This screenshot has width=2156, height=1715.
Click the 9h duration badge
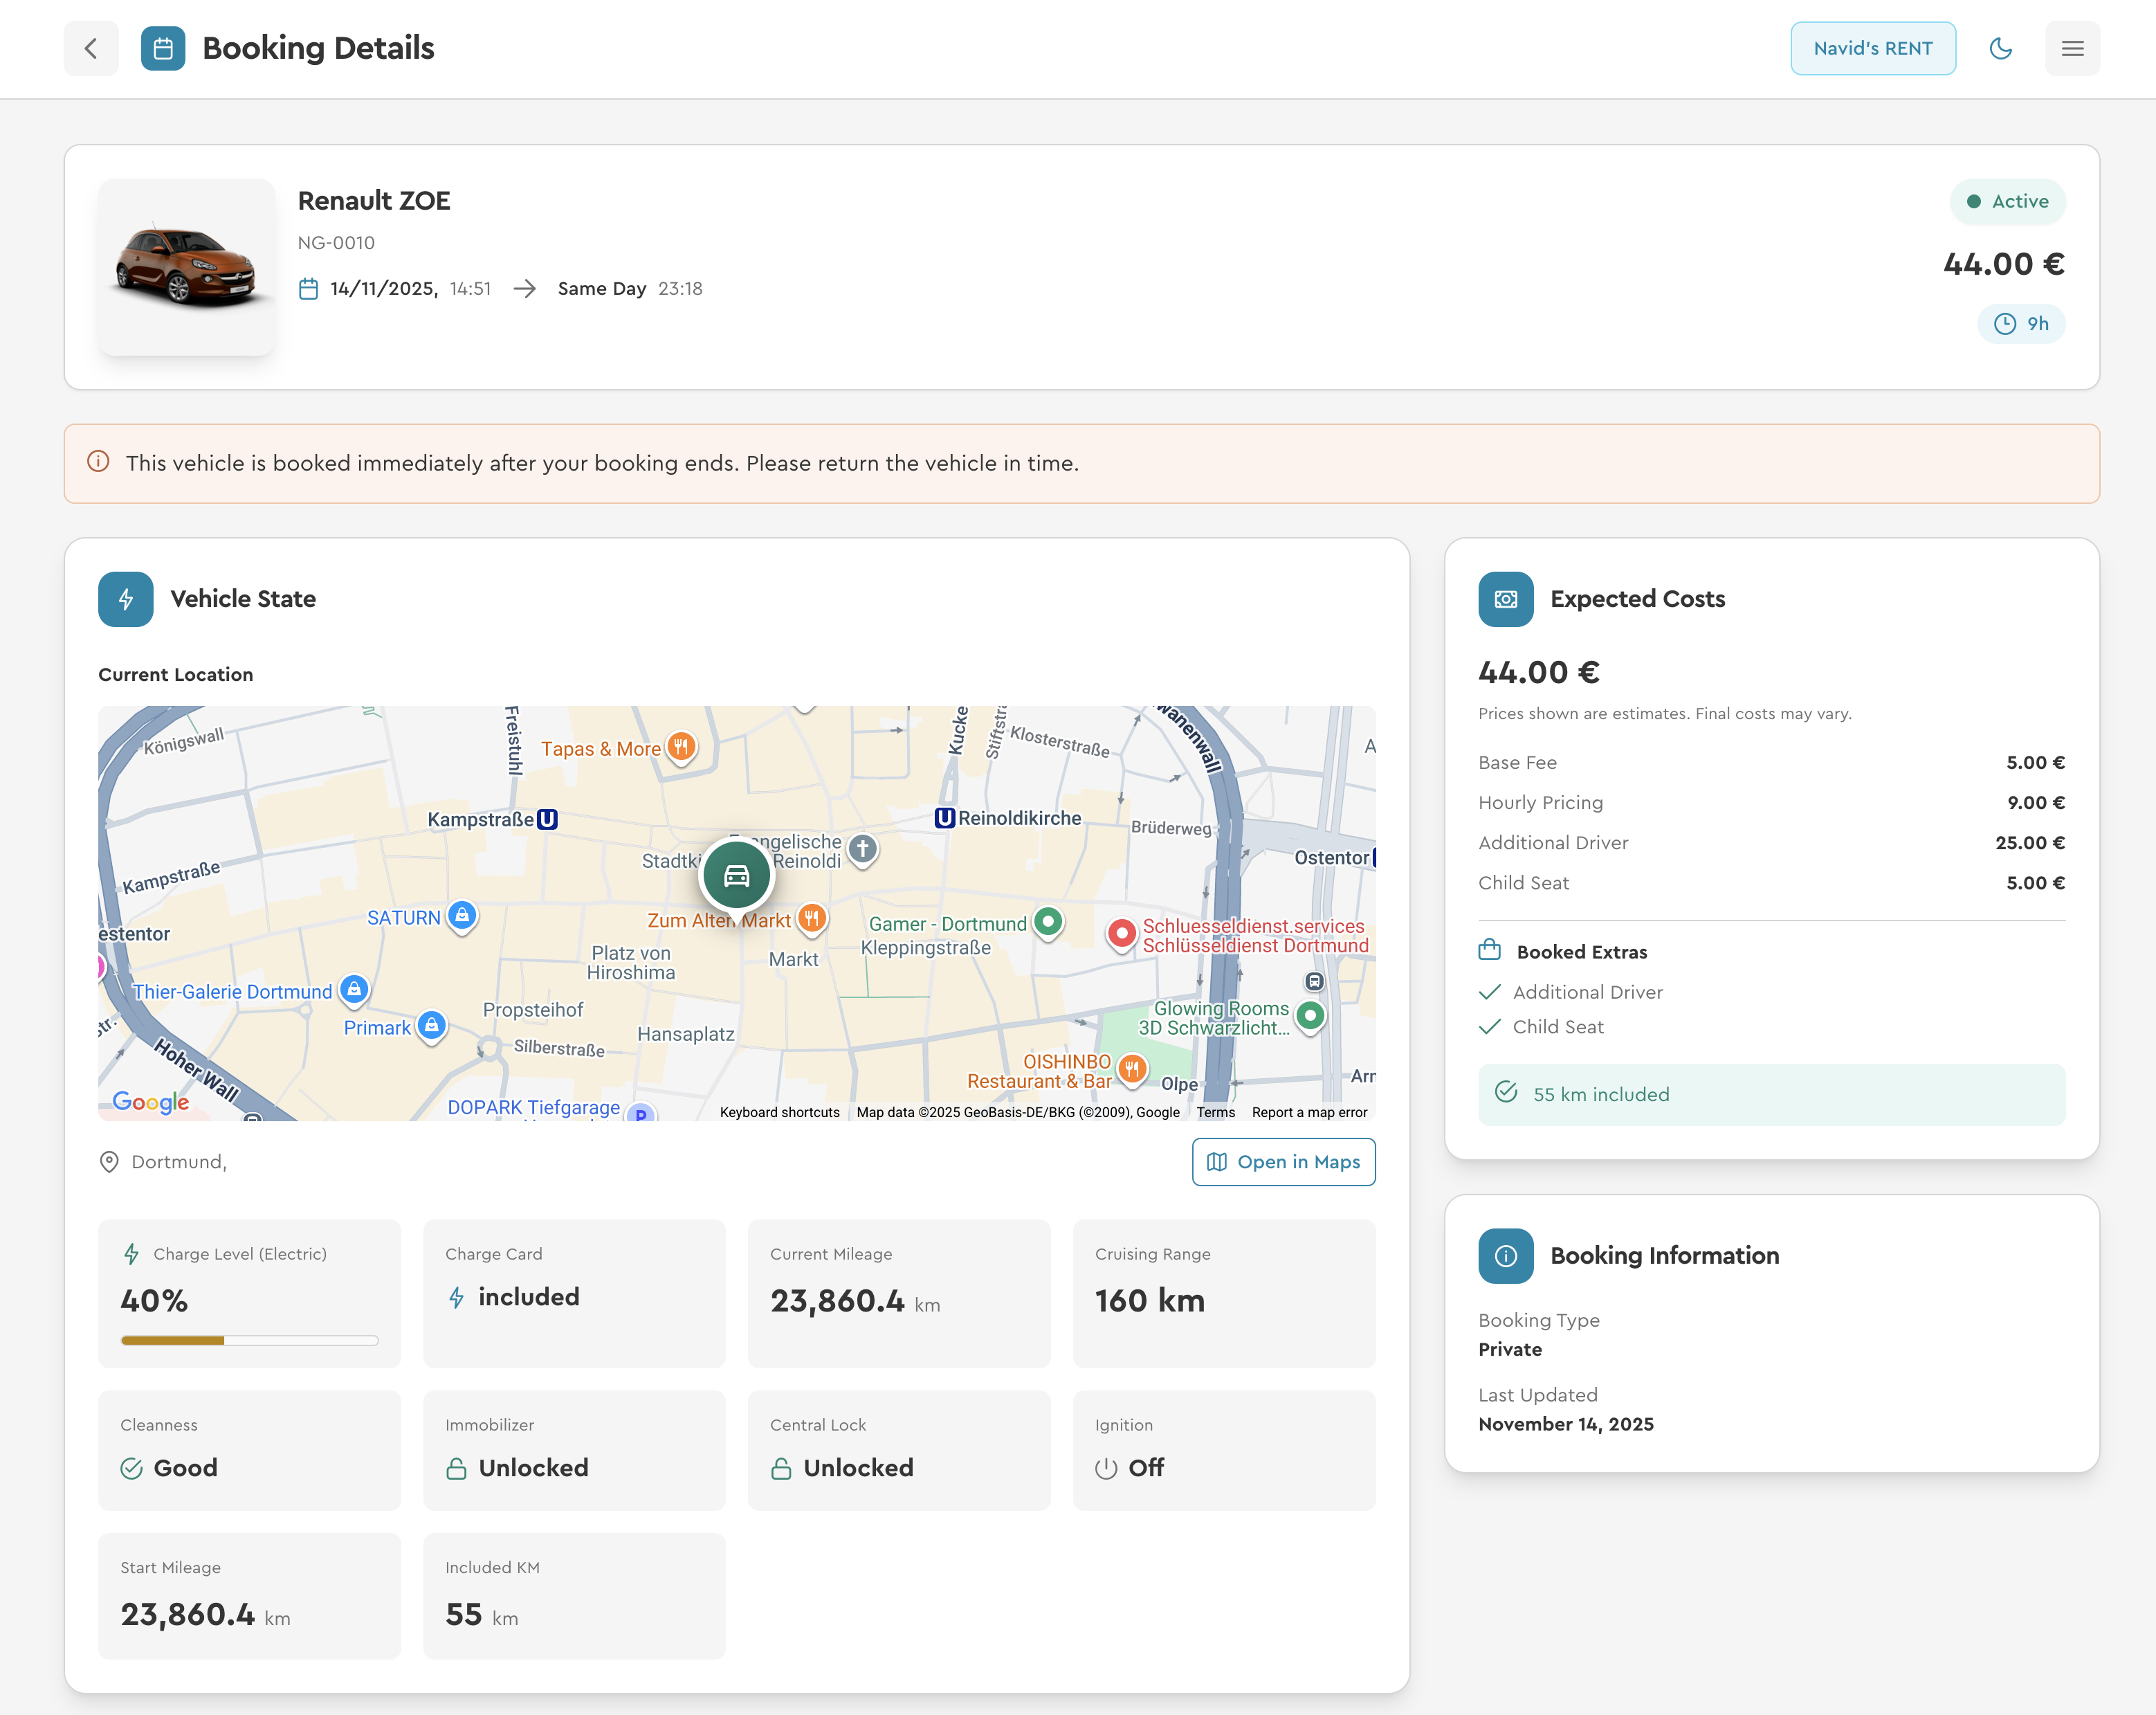click(x=2021, y=323)
